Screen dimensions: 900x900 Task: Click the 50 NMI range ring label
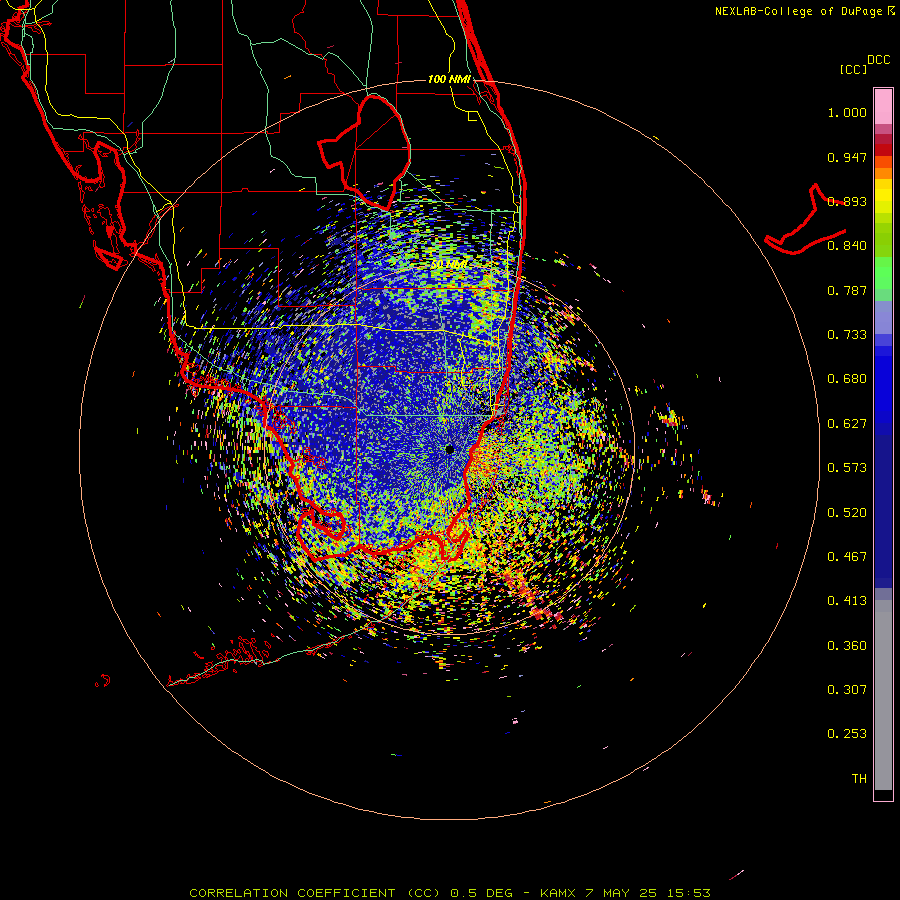449,265
